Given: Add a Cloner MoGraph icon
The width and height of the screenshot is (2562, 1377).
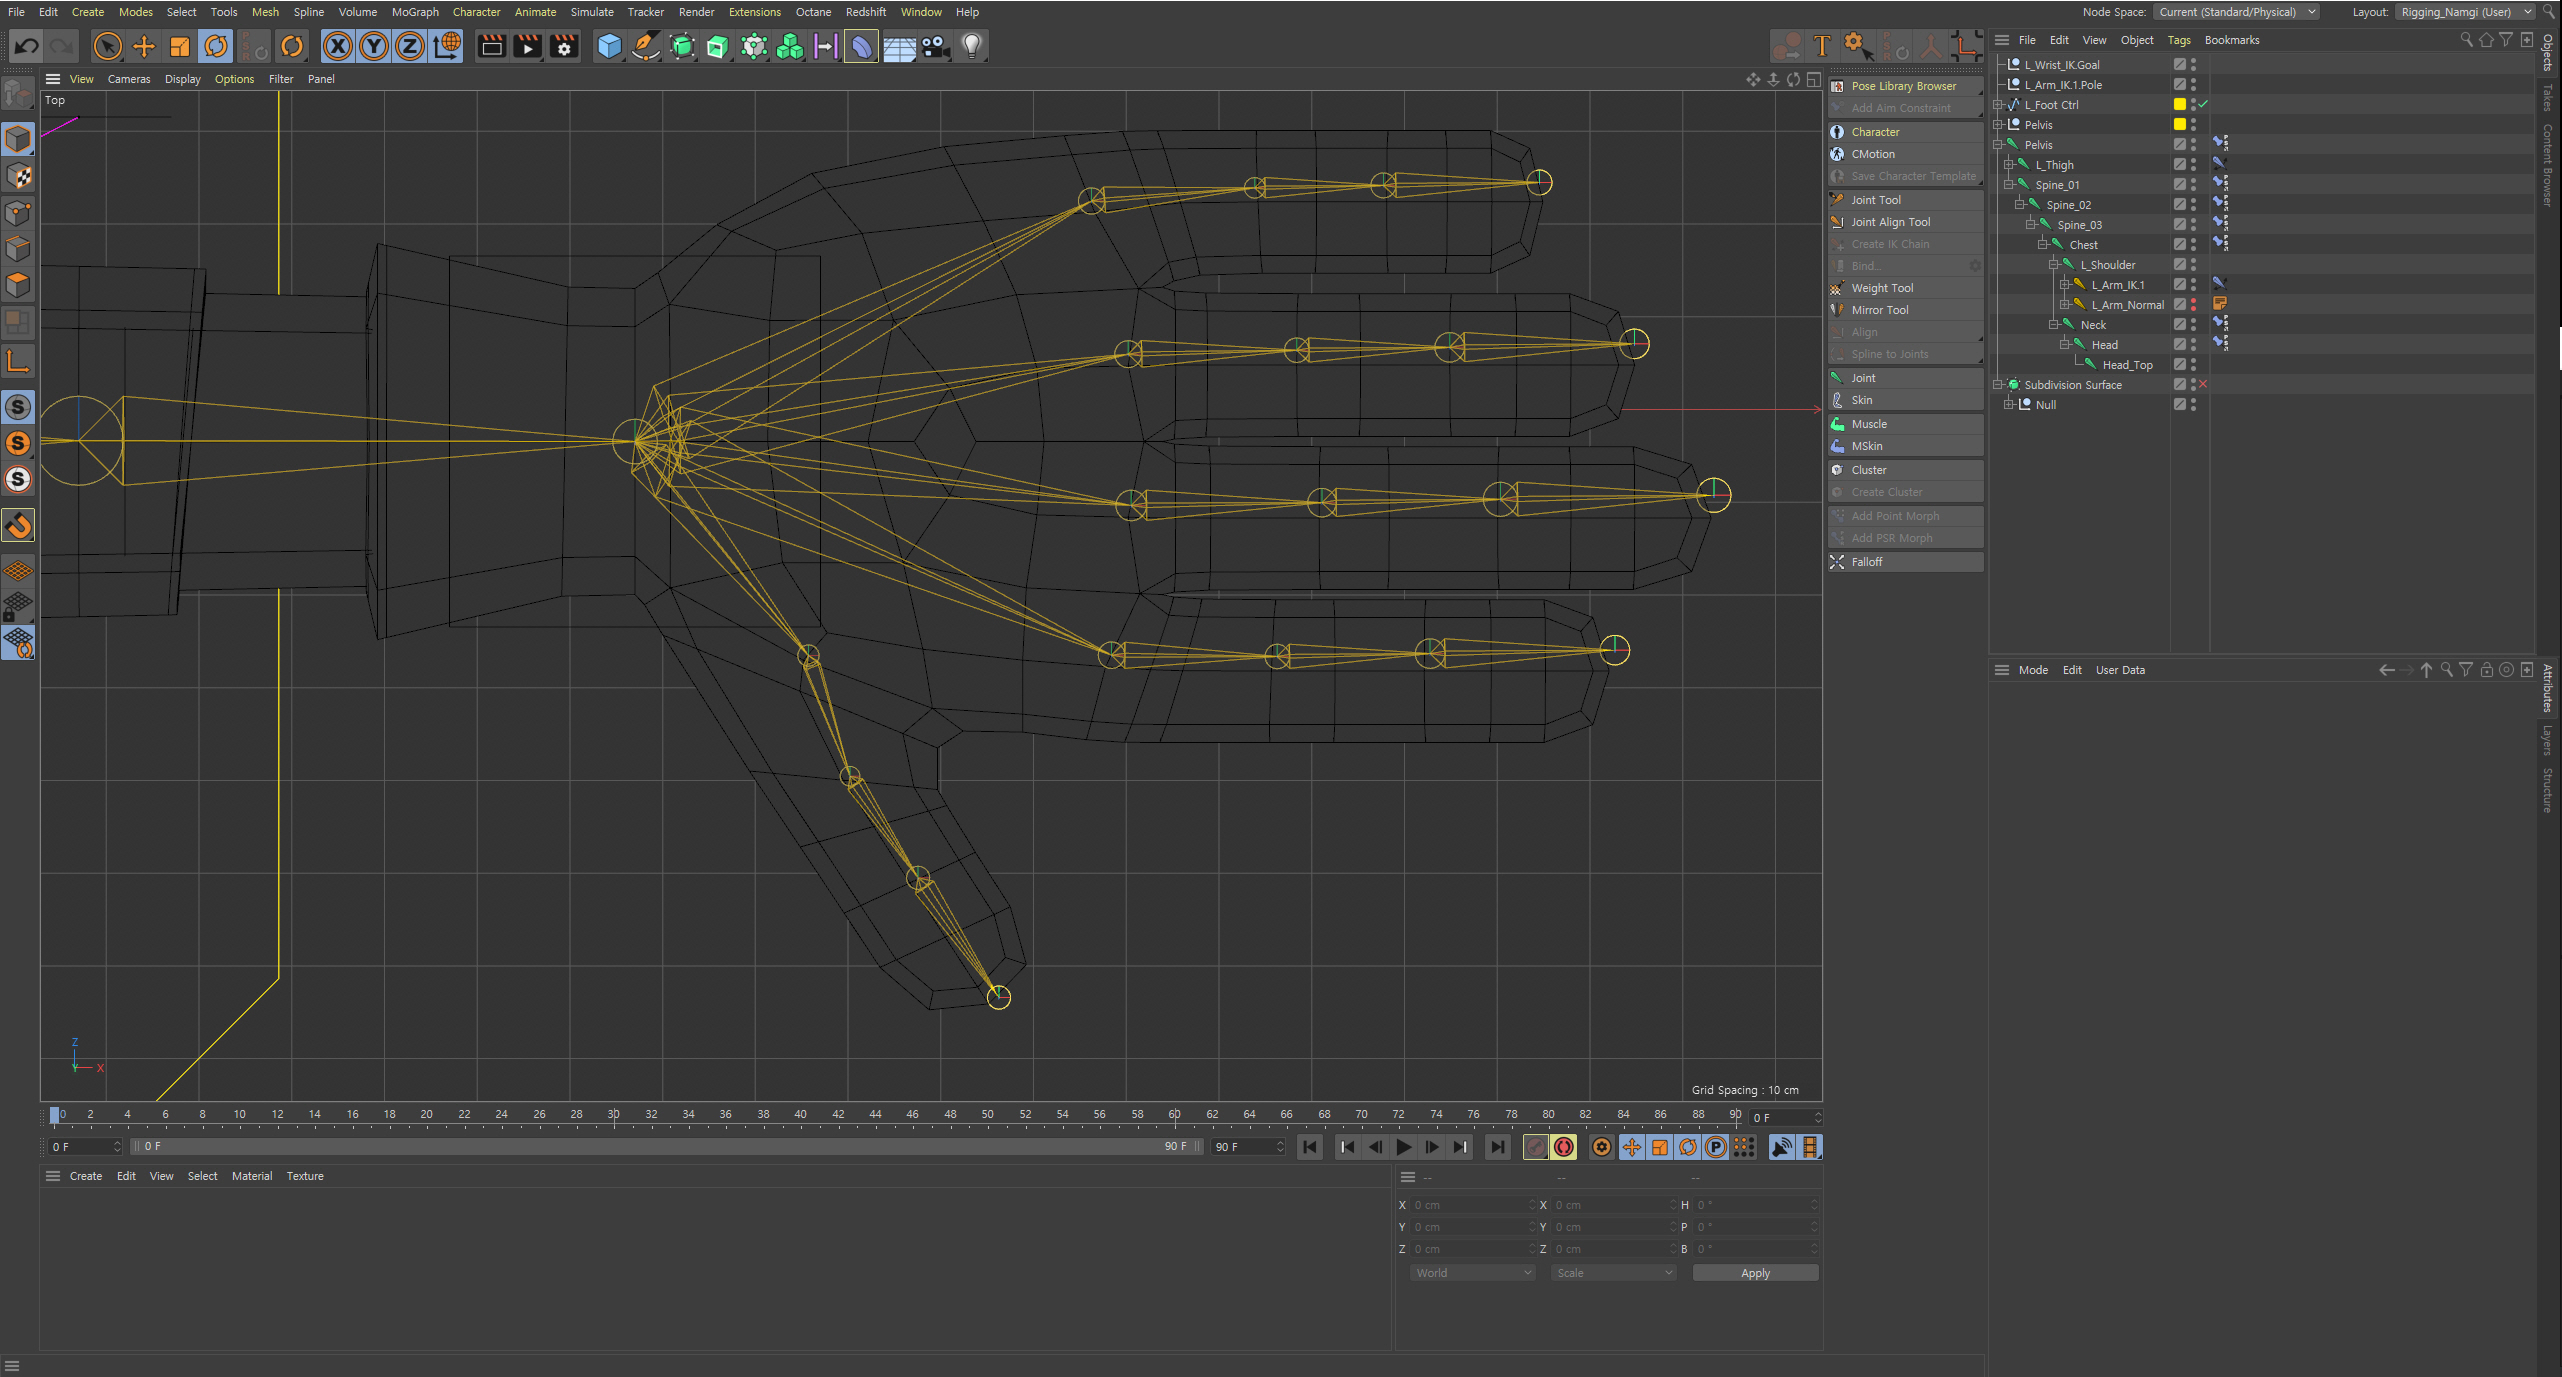Looking at the screenshot, I should tap(790, 46).
